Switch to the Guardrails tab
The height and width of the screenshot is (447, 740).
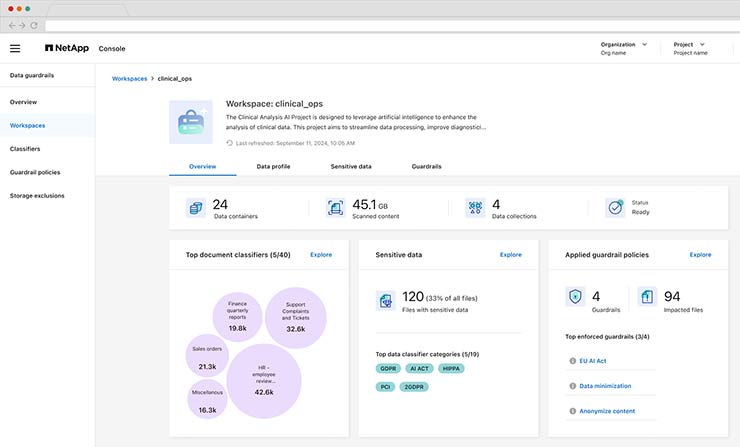pyautogui.click(x=426, y=166)
